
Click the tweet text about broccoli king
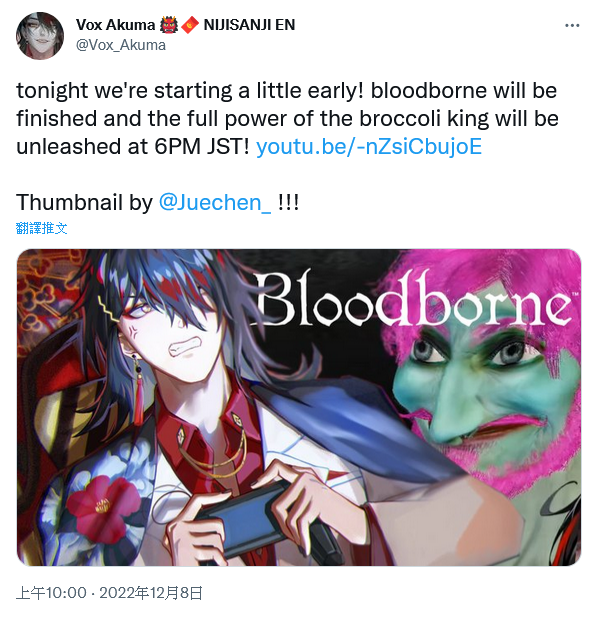[287, 118]
